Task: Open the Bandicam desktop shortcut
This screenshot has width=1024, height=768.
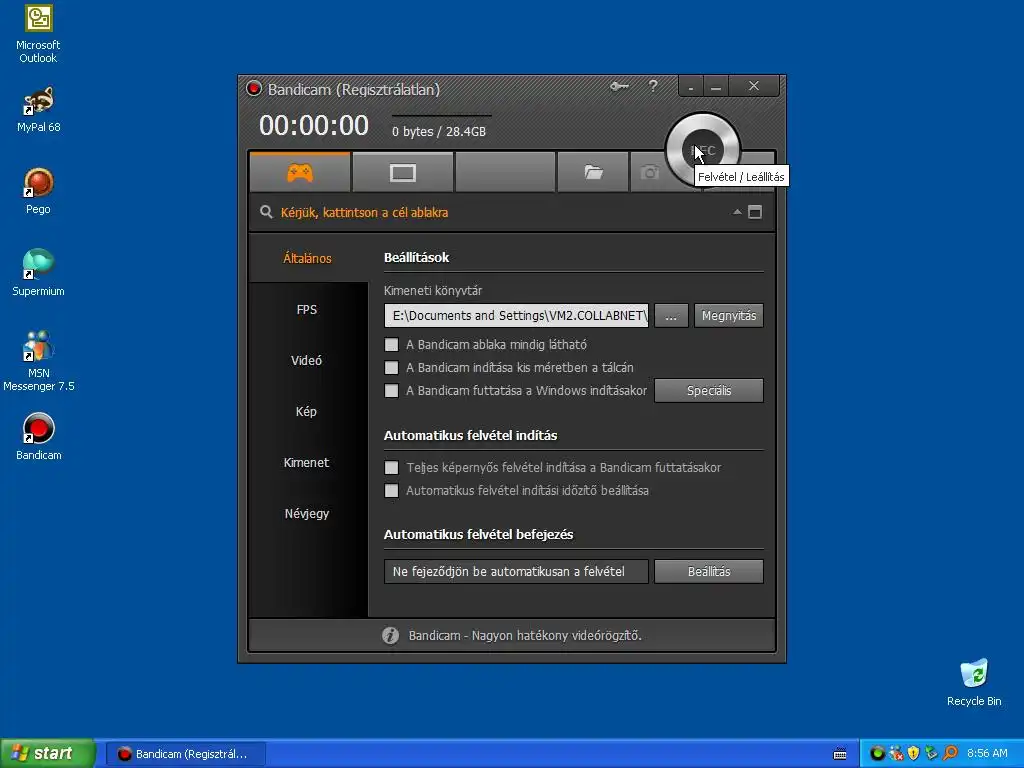Action: tap(39, 436)
